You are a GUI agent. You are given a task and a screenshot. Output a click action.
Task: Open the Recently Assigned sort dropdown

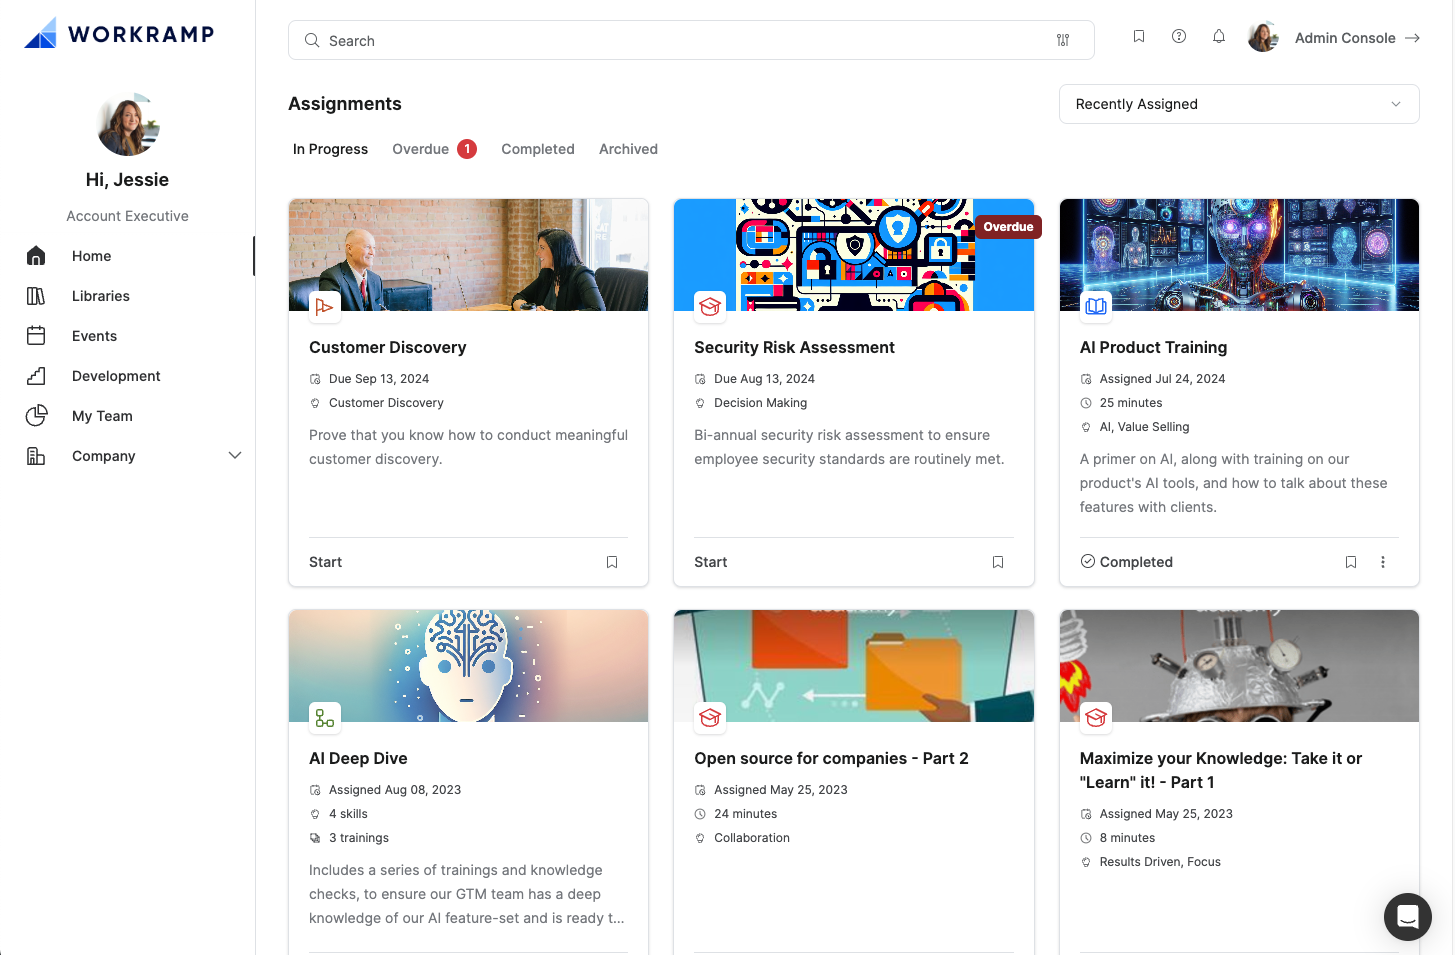pyautogui.click(x=1238, y=103)
